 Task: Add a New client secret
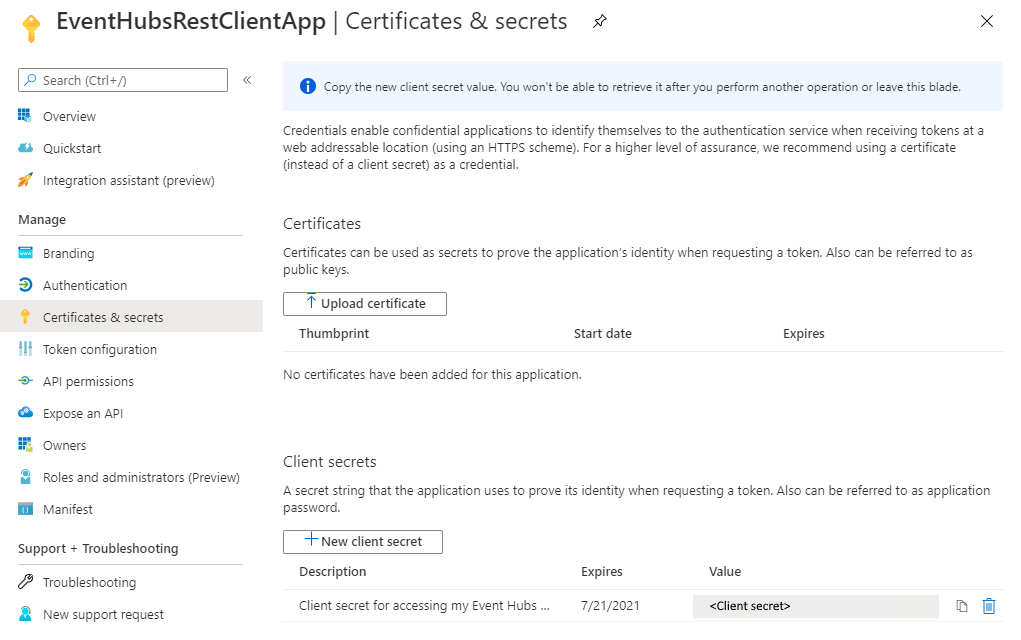[363, 542]
